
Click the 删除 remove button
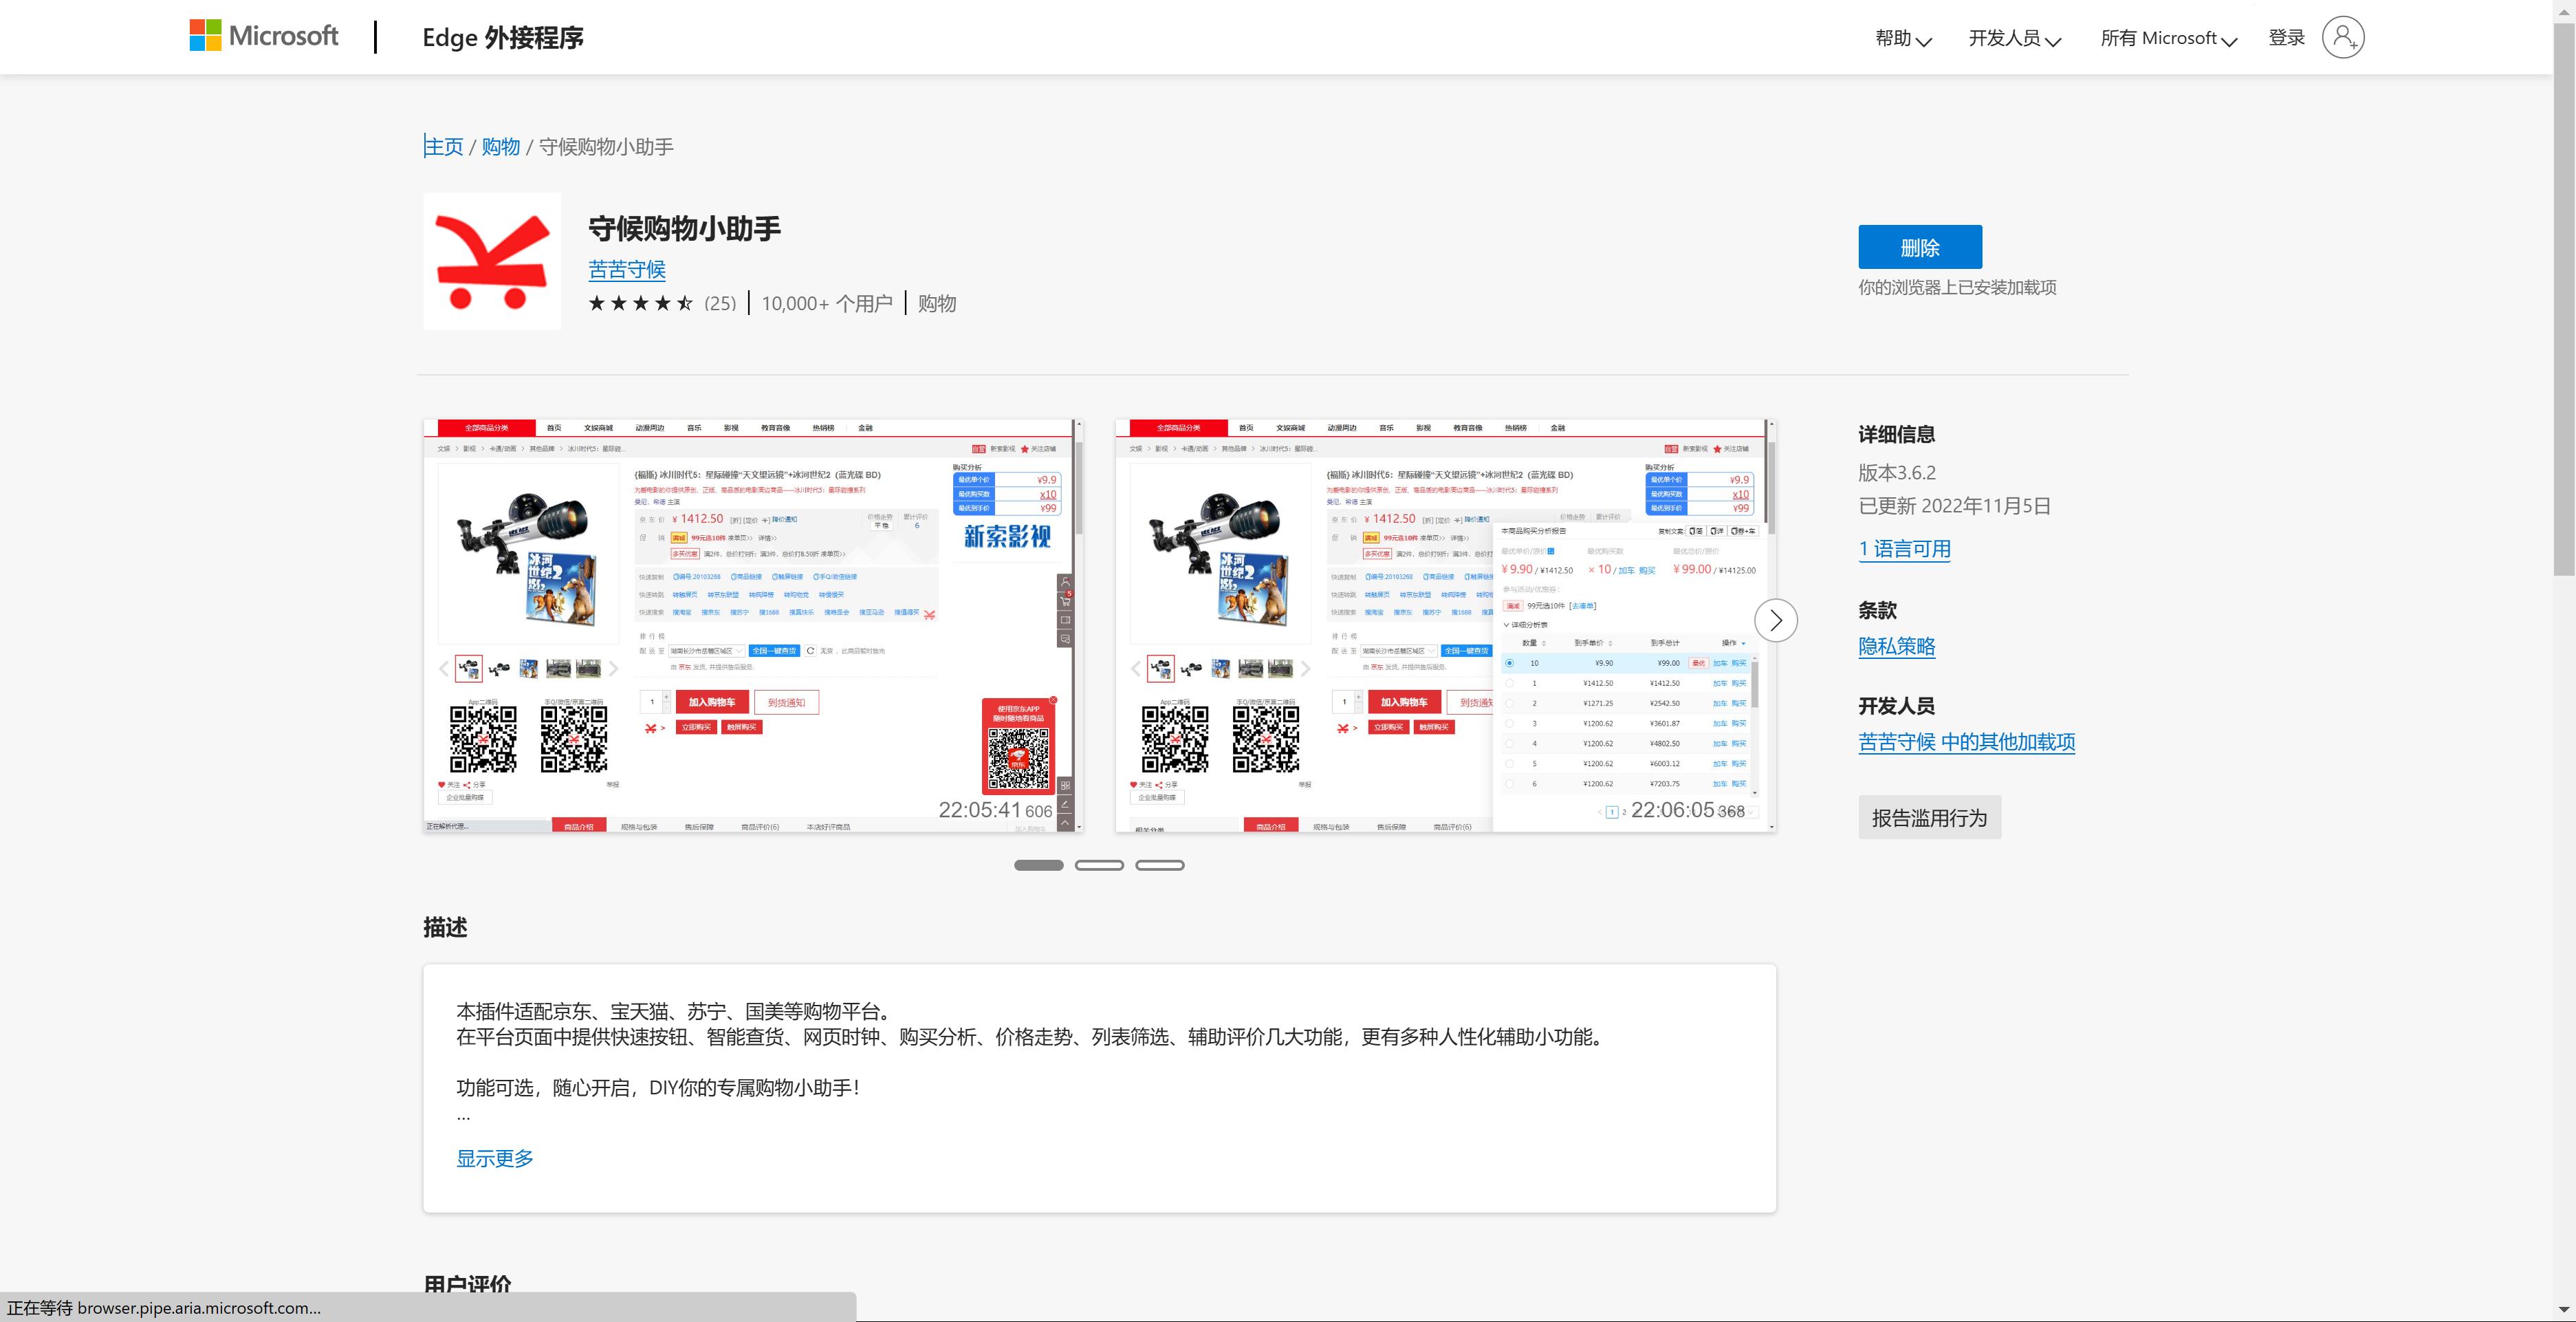click(1919, 247)
